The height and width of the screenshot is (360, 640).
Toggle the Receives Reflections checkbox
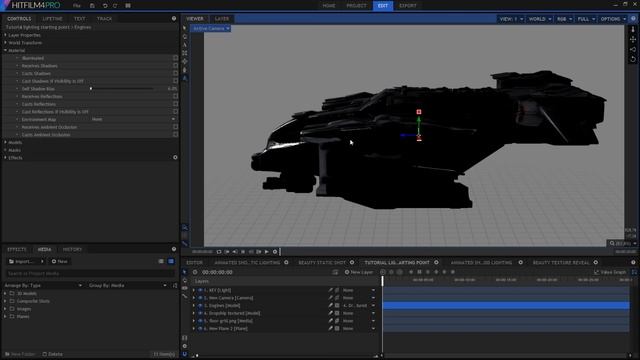coord(176,96)
